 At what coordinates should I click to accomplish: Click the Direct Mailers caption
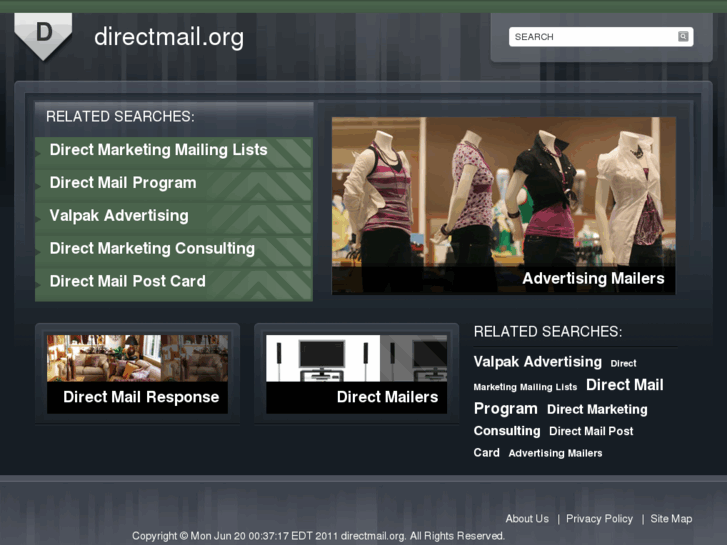(x=387, y=397)
